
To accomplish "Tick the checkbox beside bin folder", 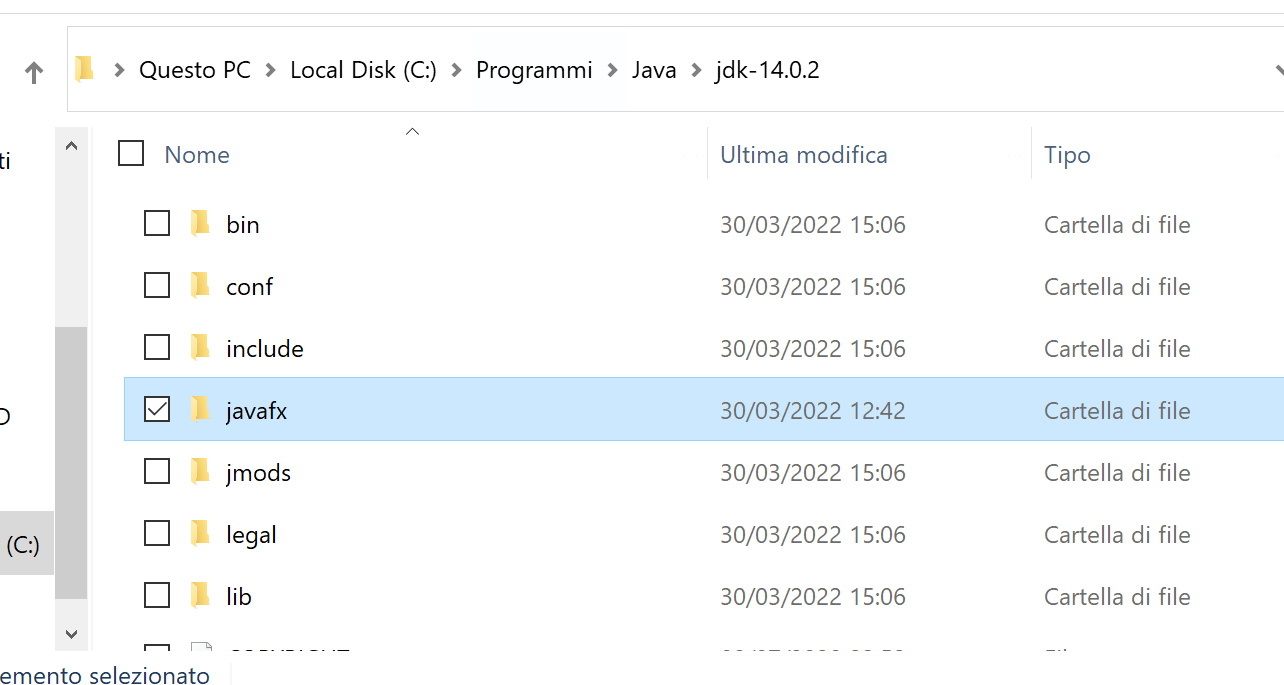I will [x=157, y=223].
